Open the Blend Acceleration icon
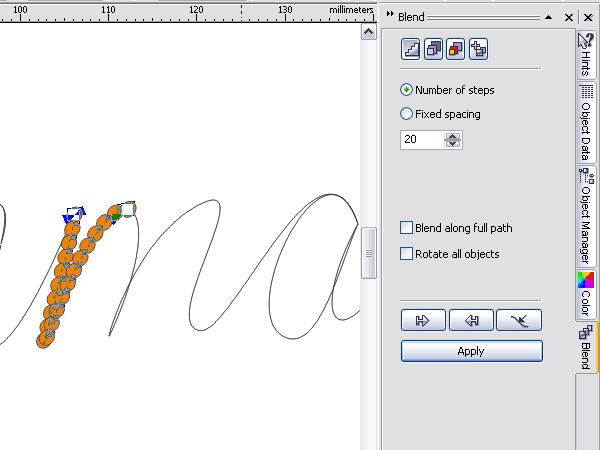The image size is (600, 450). point(433,49)
